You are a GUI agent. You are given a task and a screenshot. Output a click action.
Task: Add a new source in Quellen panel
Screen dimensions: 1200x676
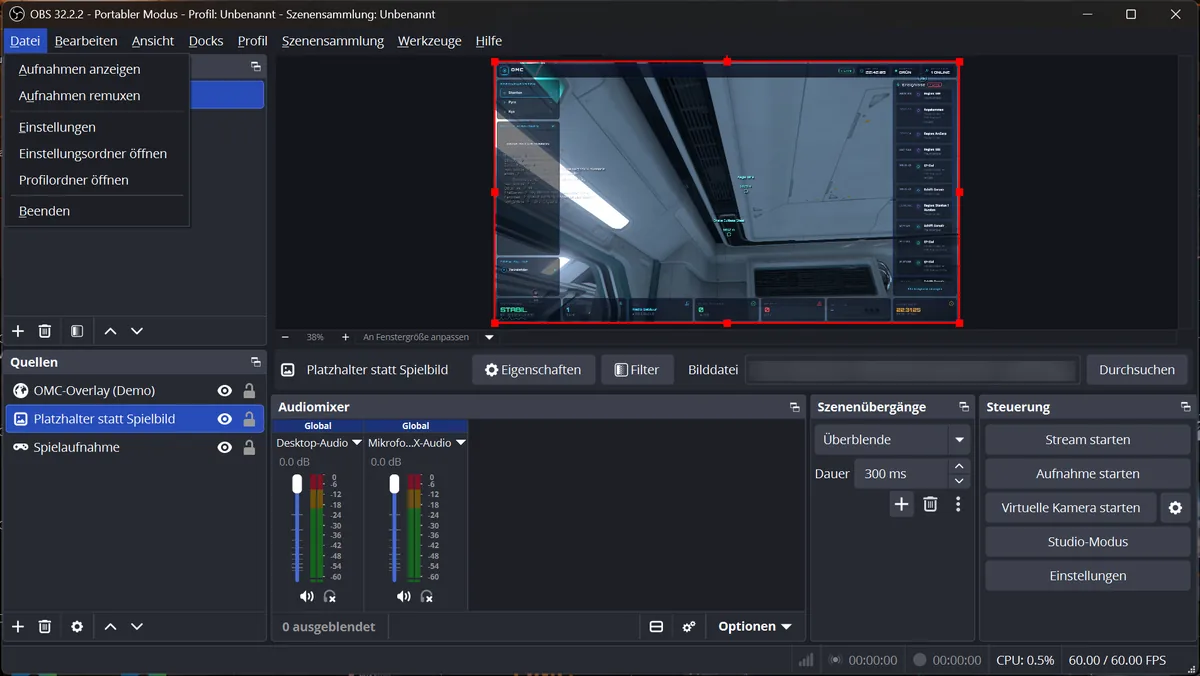[18, 626]
